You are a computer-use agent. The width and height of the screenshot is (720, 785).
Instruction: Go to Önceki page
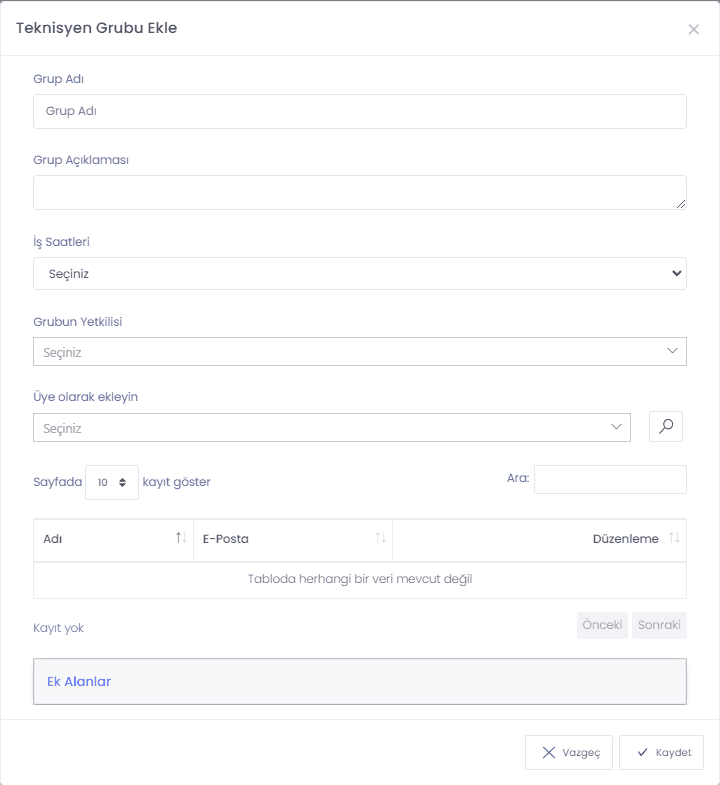click(602, 625)
